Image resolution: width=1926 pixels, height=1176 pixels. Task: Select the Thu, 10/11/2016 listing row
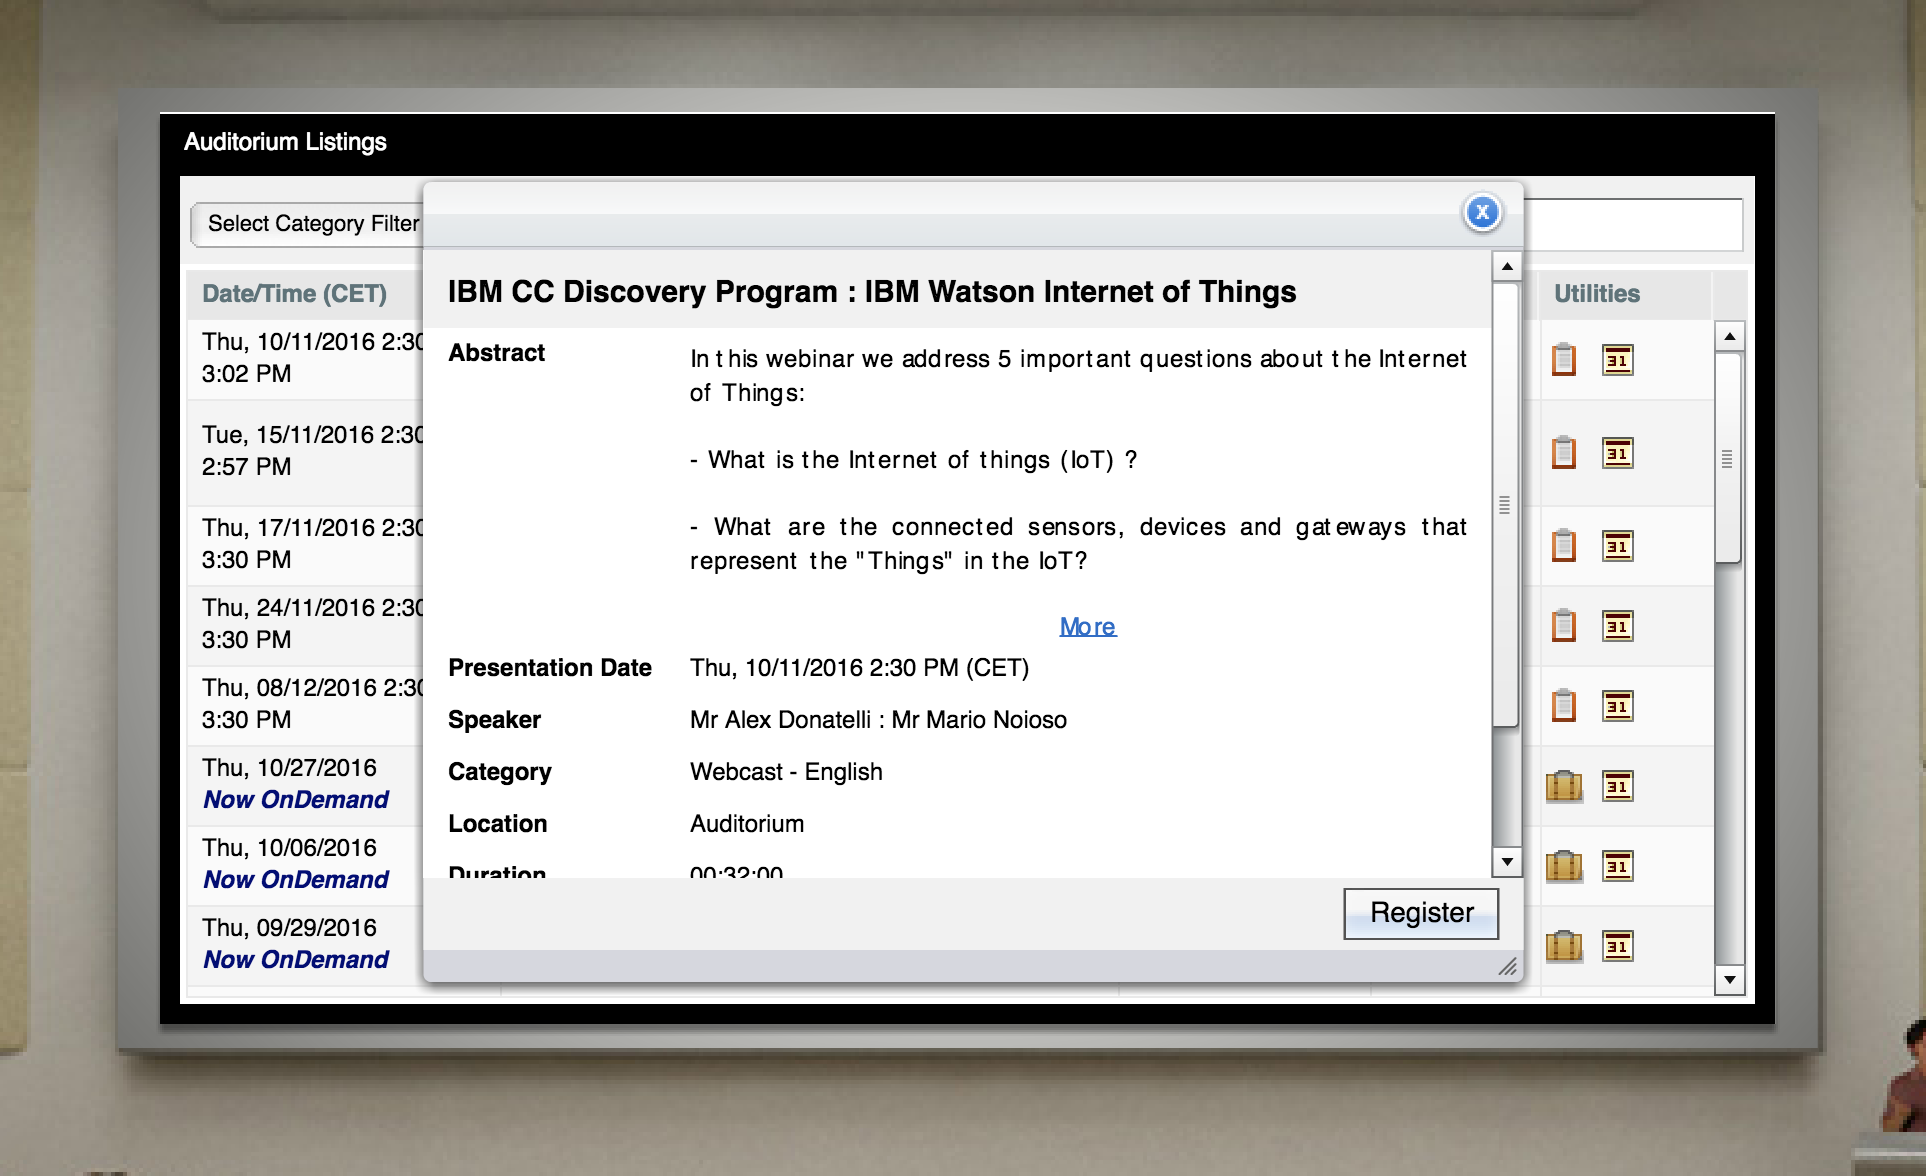305,358
